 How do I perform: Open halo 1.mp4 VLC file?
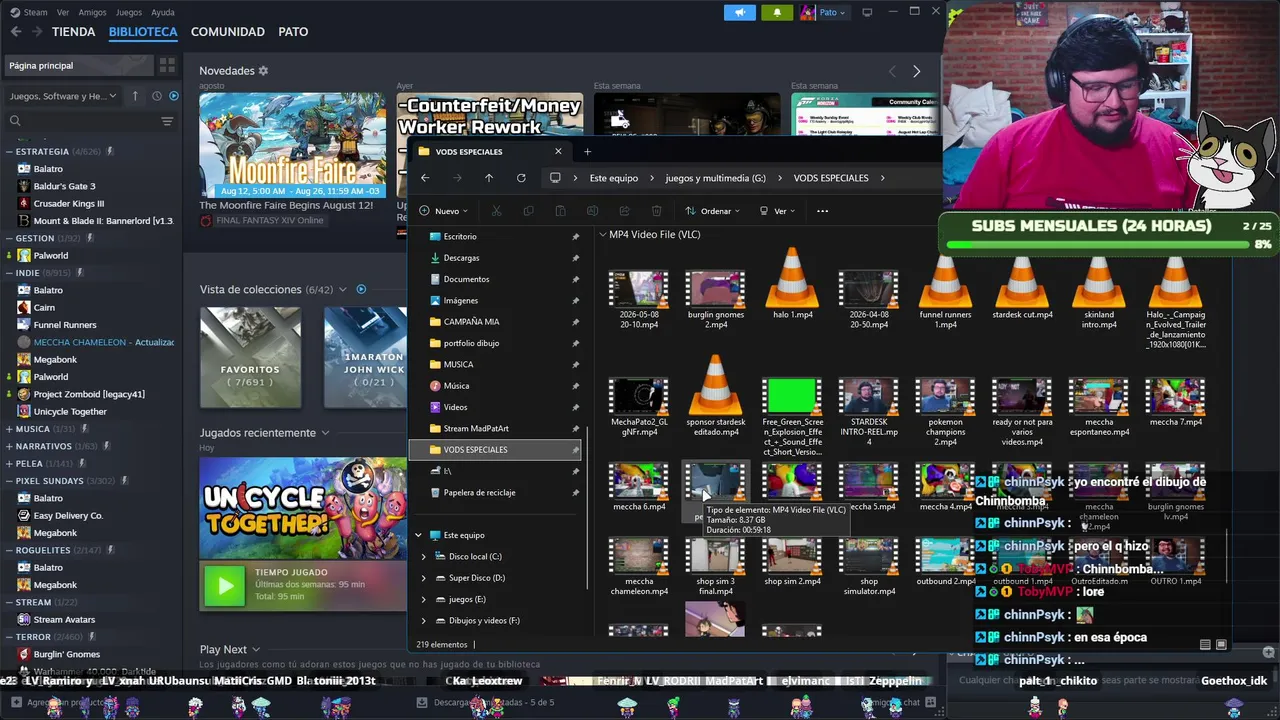pos(792,286)
